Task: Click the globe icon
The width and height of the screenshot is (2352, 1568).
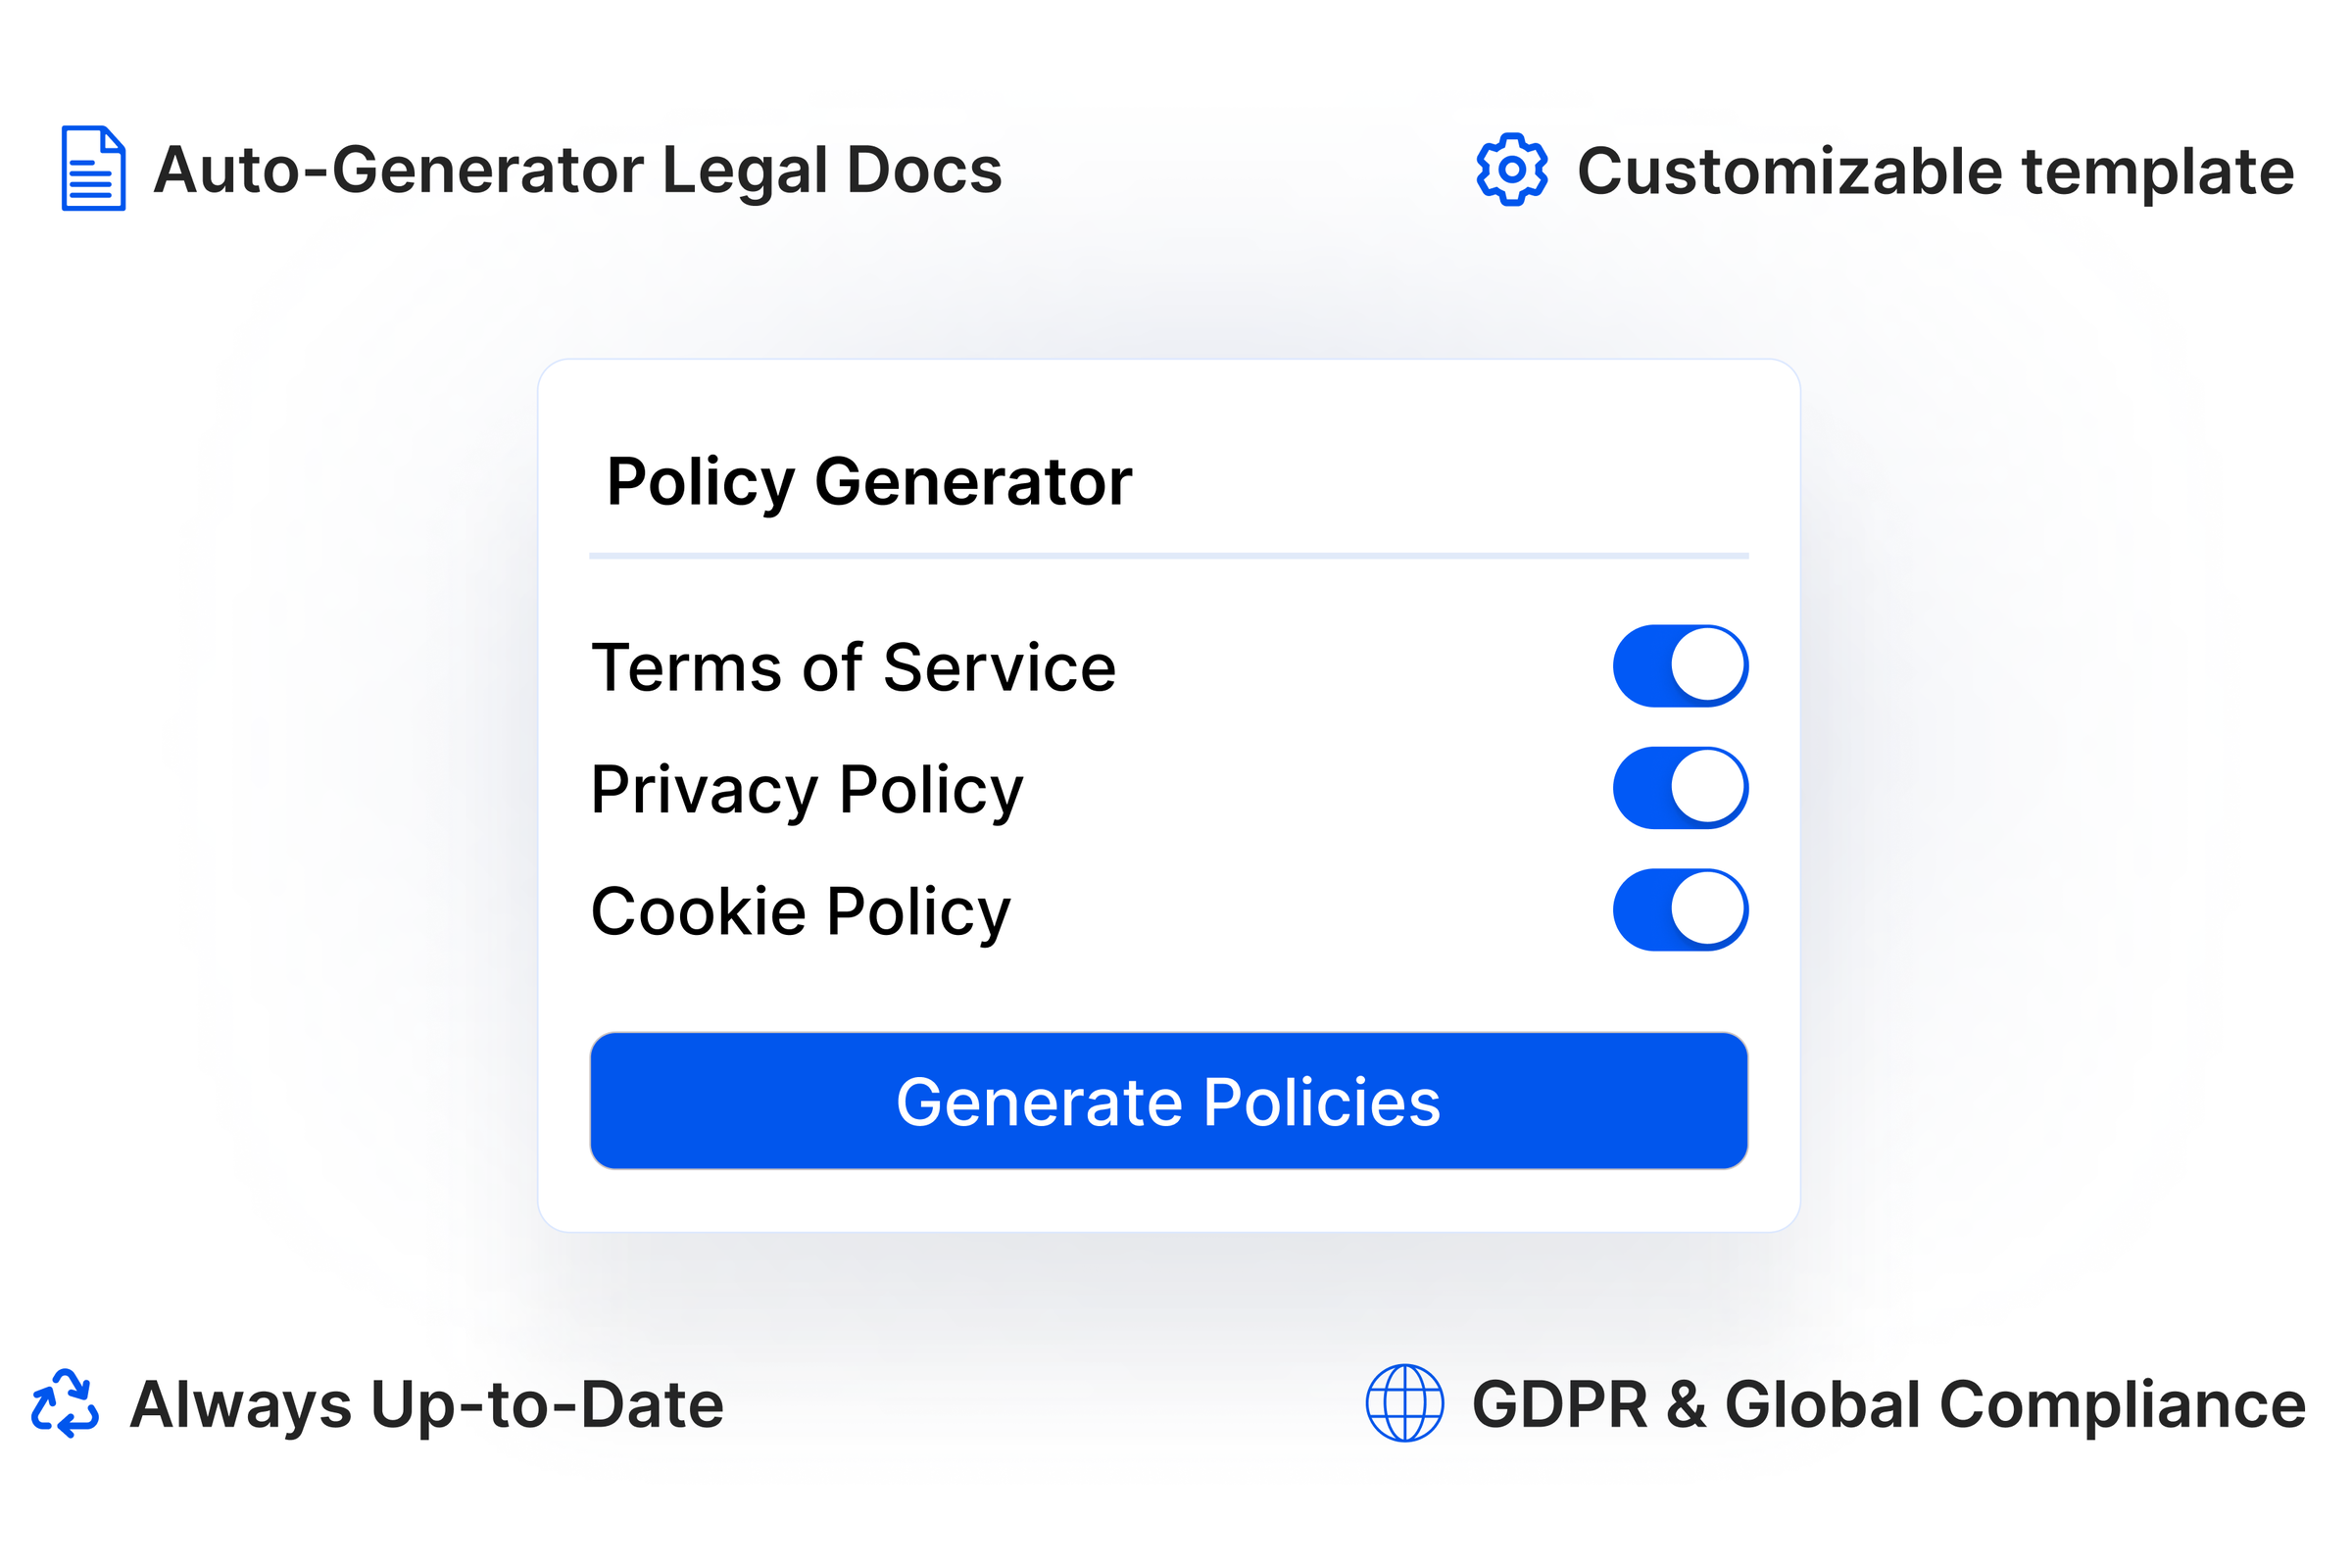Action: pos(1405,1403)
